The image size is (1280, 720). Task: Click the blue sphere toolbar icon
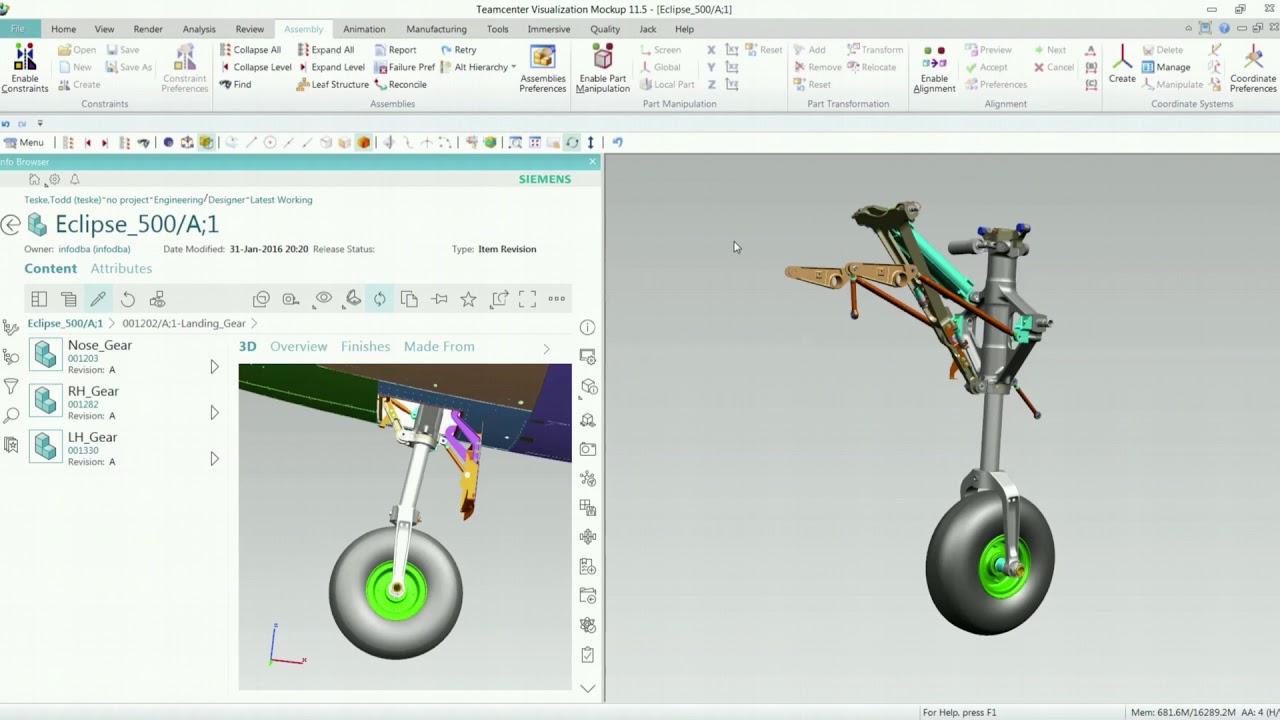click(168, 142)
